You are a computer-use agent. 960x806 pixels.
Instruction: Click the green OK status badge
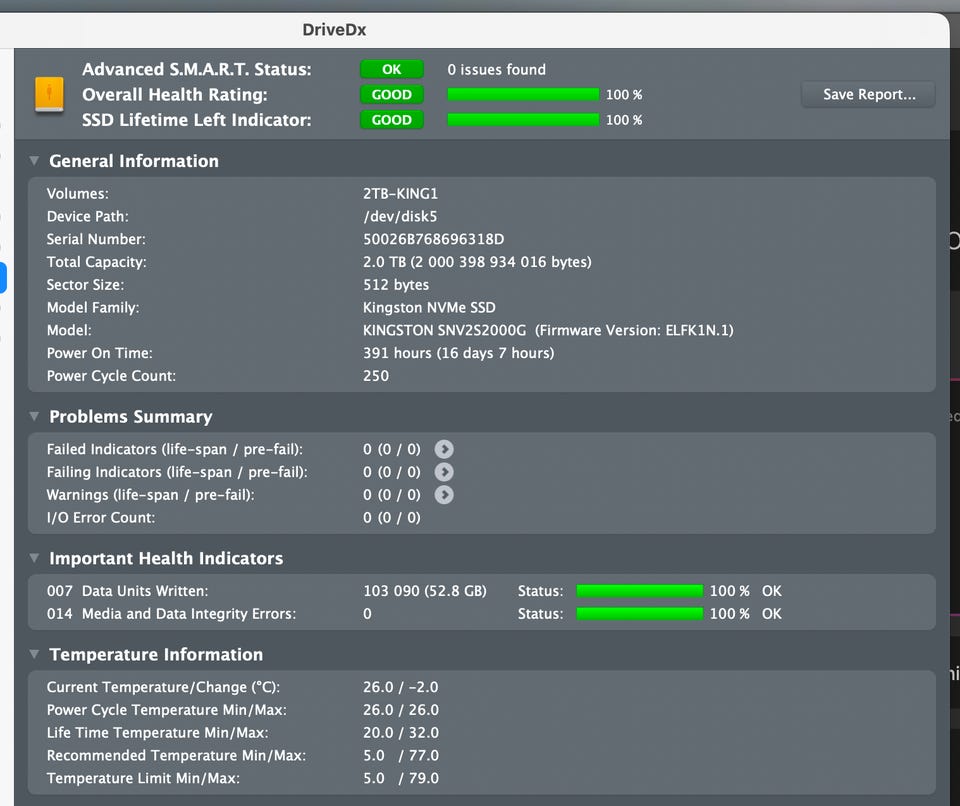(x=392, y=69)
